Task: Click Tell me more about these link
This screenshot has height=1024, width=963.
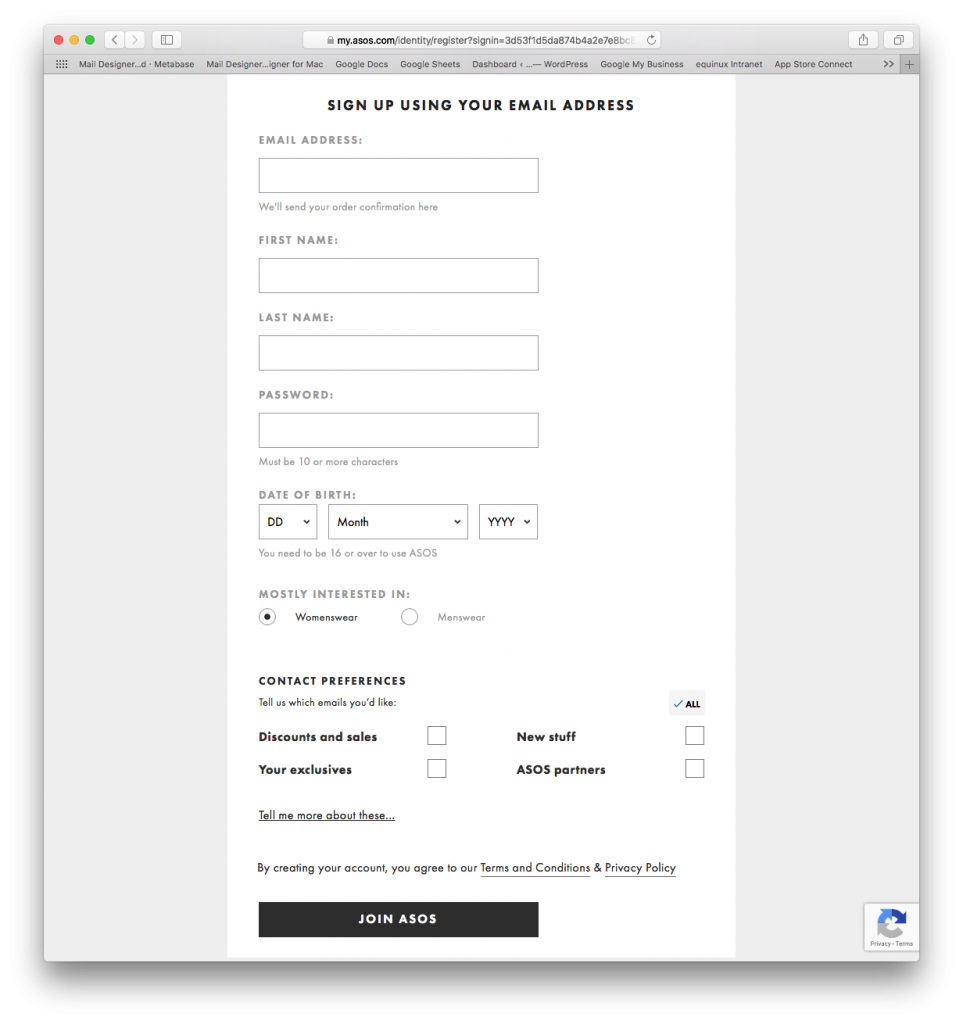Action: coord(326,815)
